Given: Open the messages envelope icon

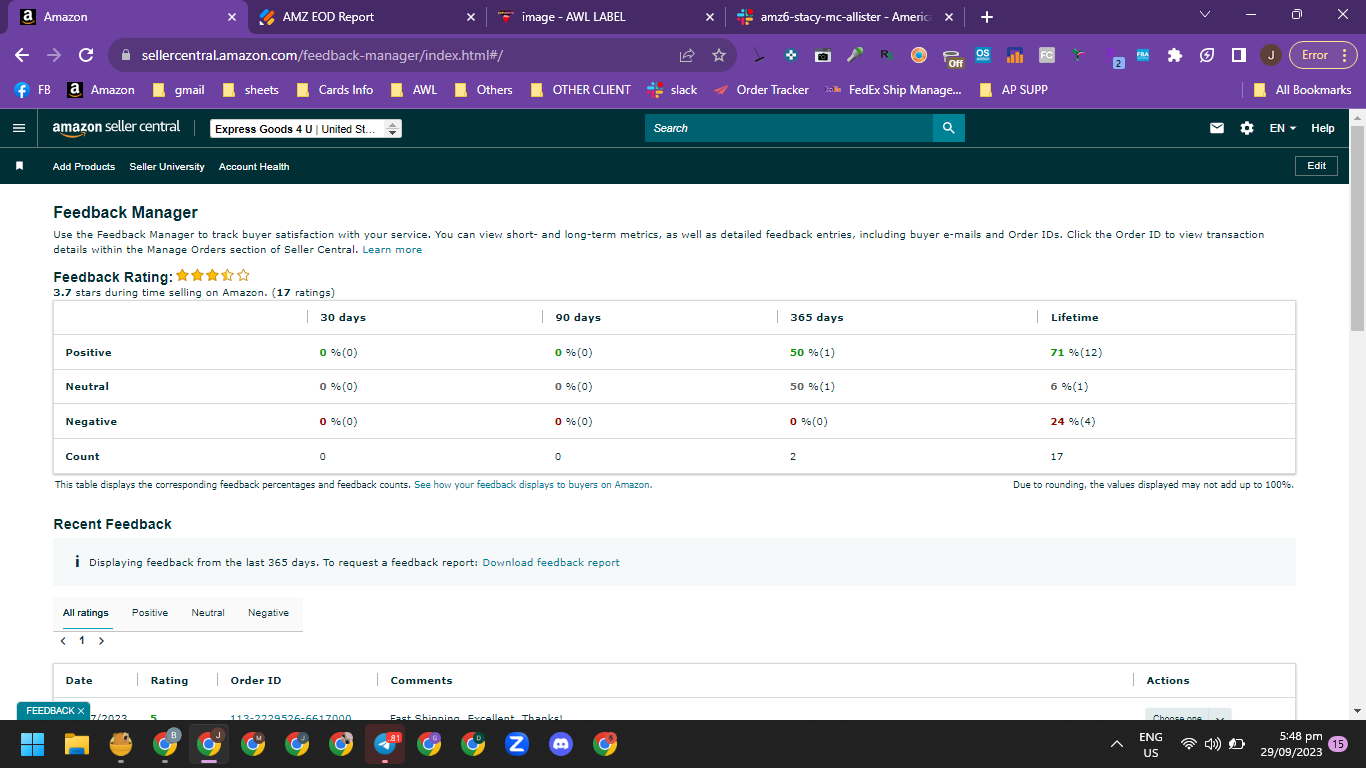Looking at the screenshot, I should tap(1217, 128).
